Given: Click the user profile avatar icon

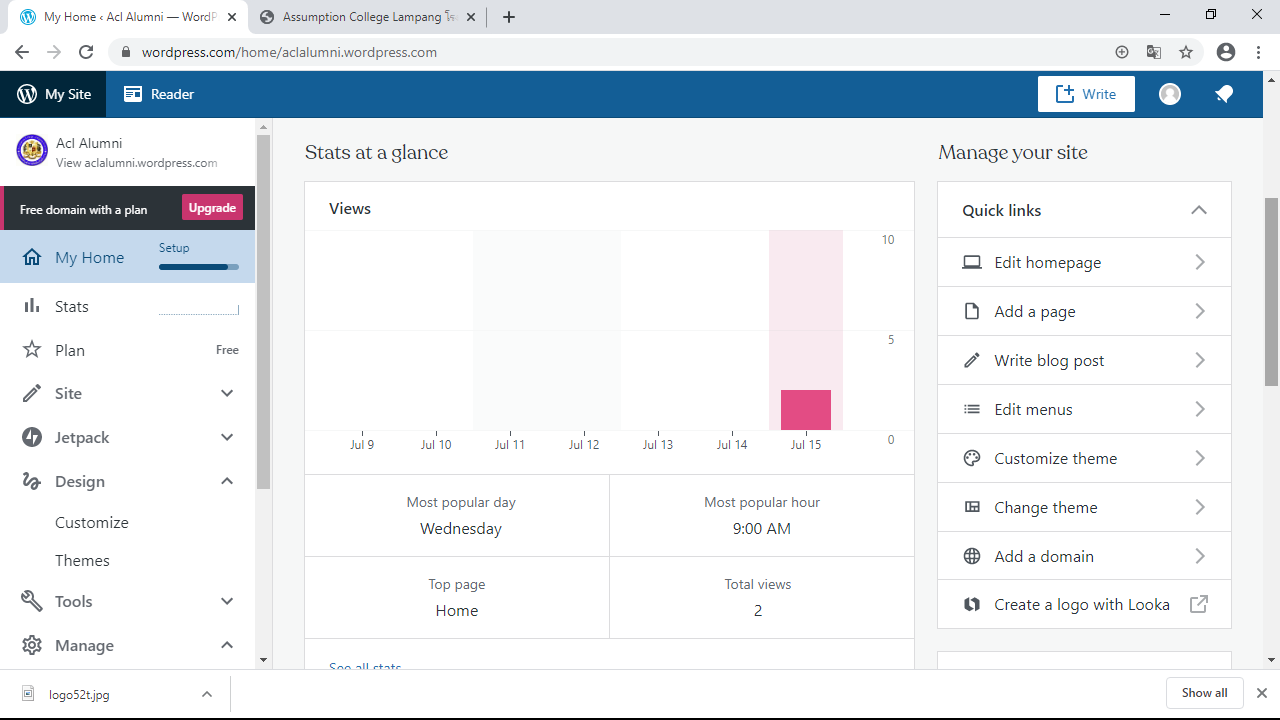Looking at the screenshot, I should pos(1170,94).
